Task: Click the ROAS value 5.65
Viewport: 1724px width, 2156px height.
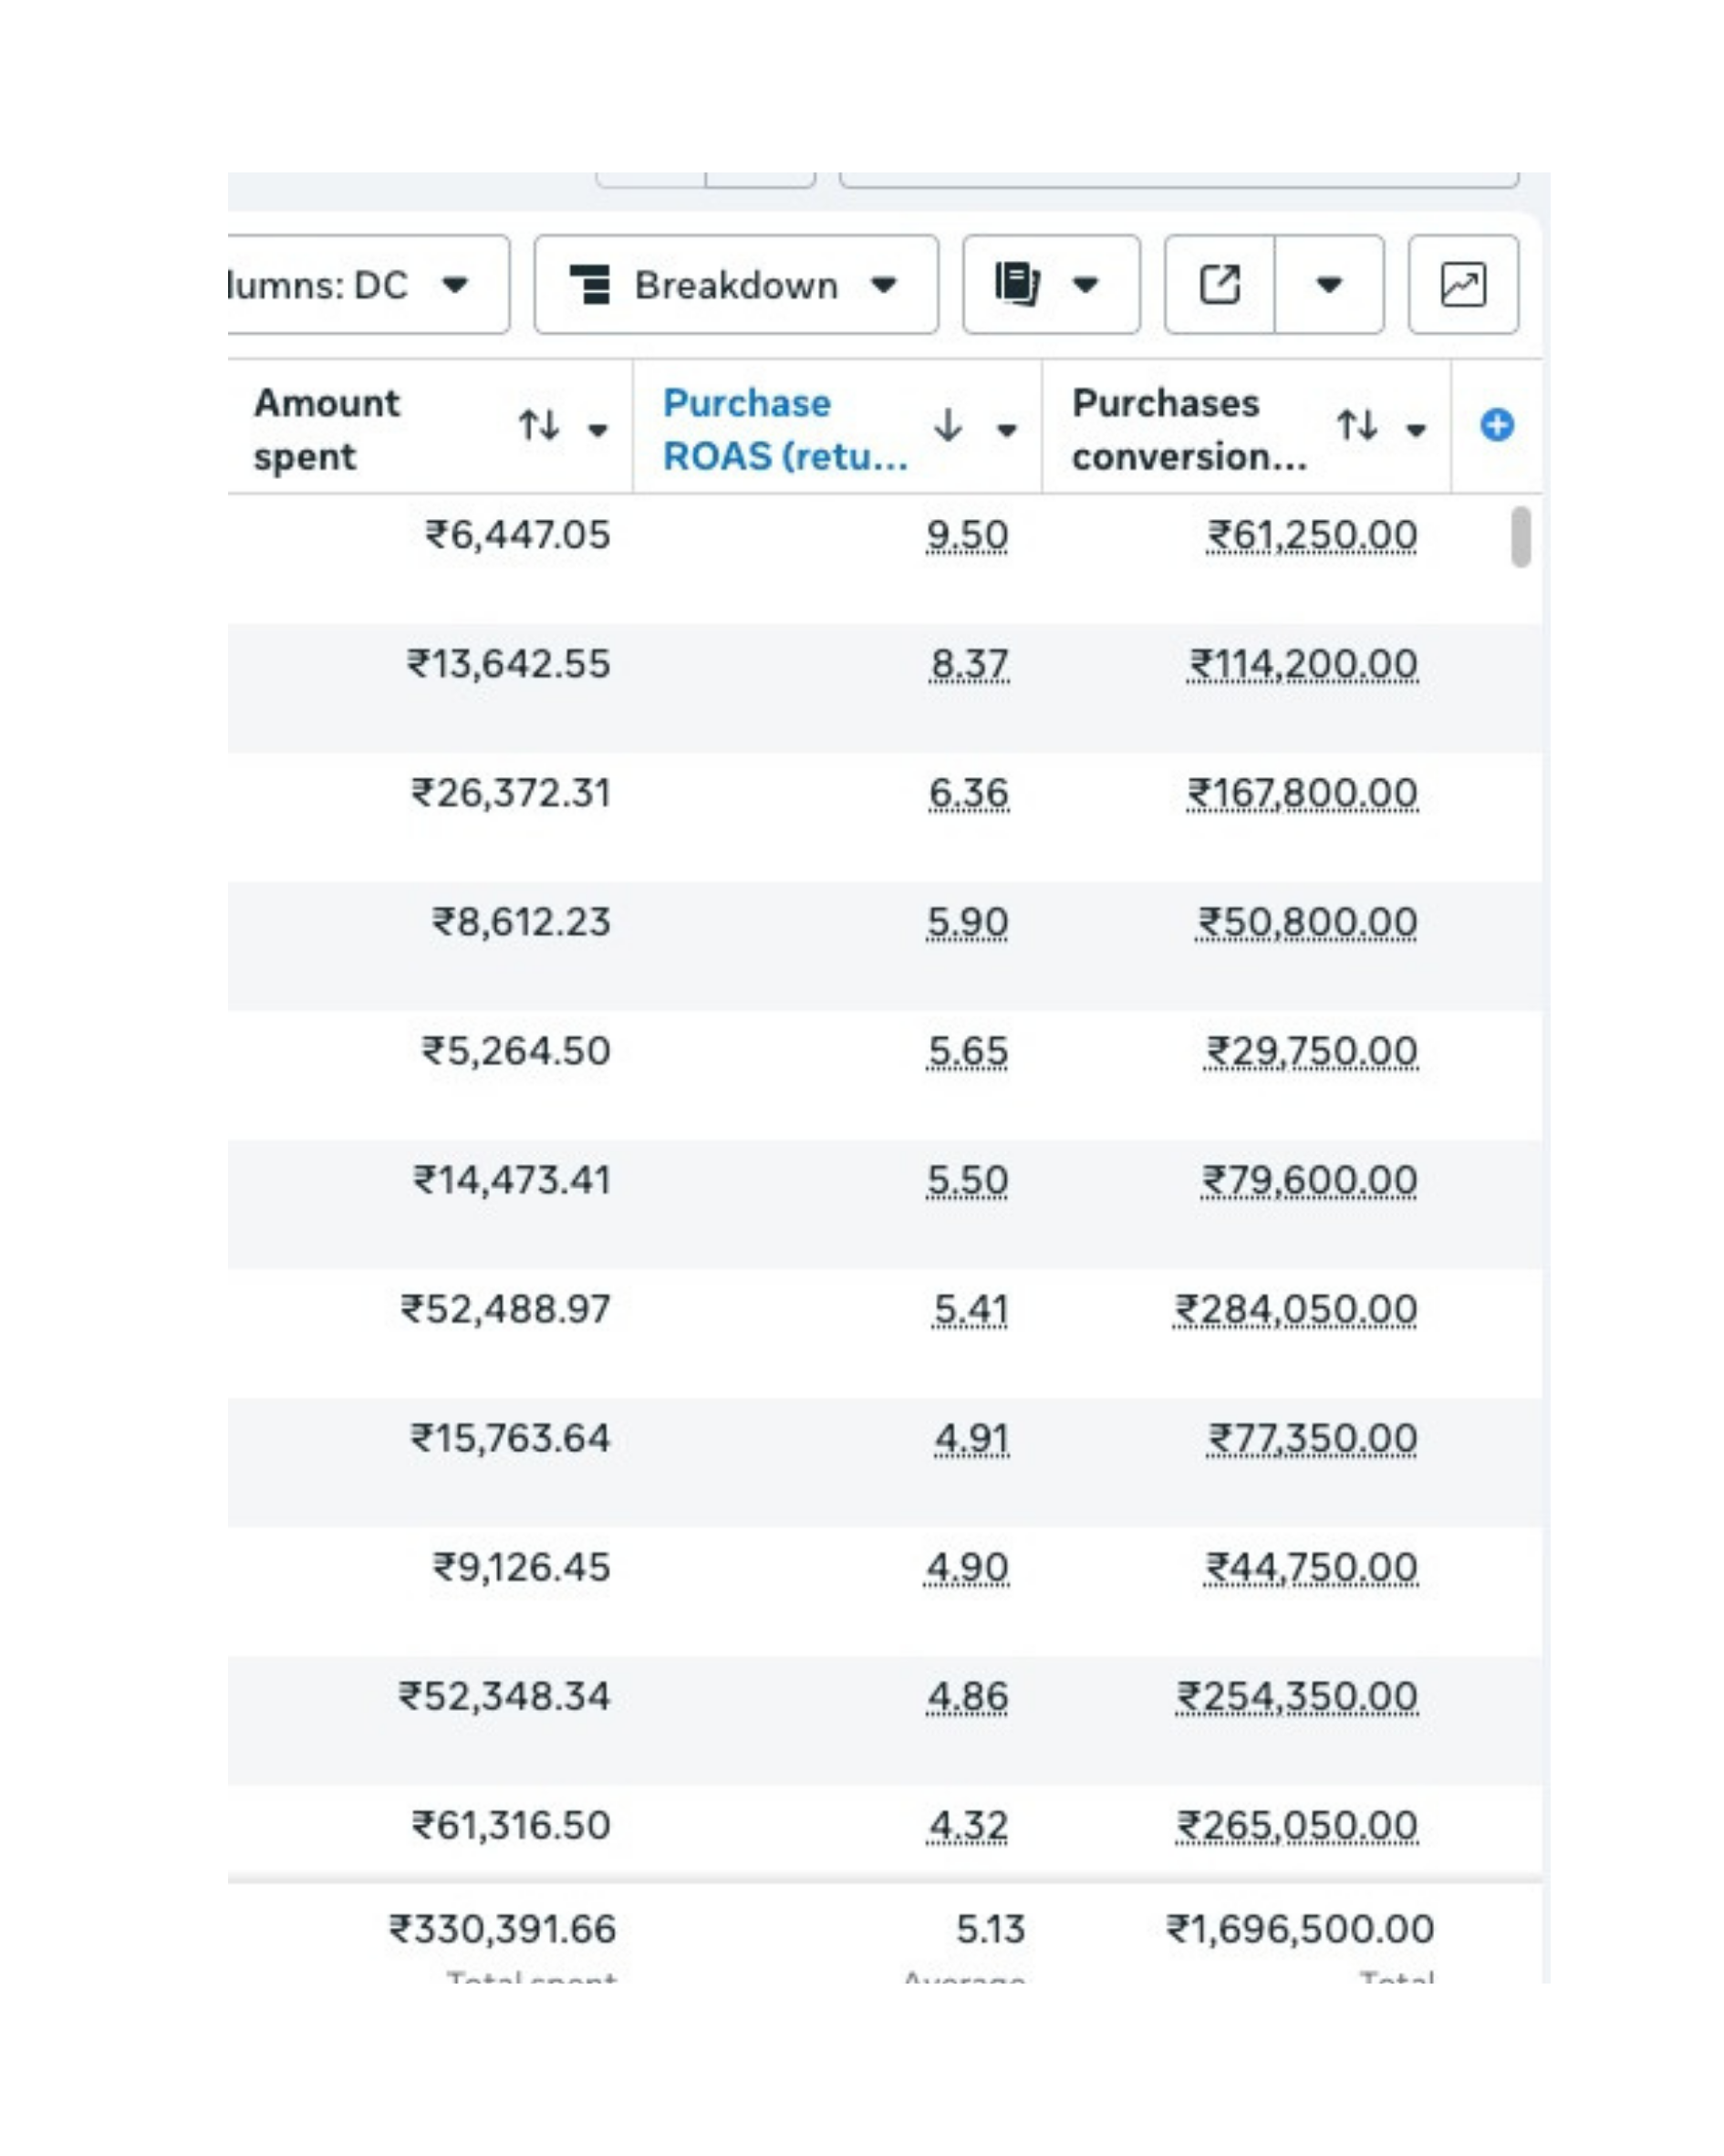Action: [x=968, y=1051]
